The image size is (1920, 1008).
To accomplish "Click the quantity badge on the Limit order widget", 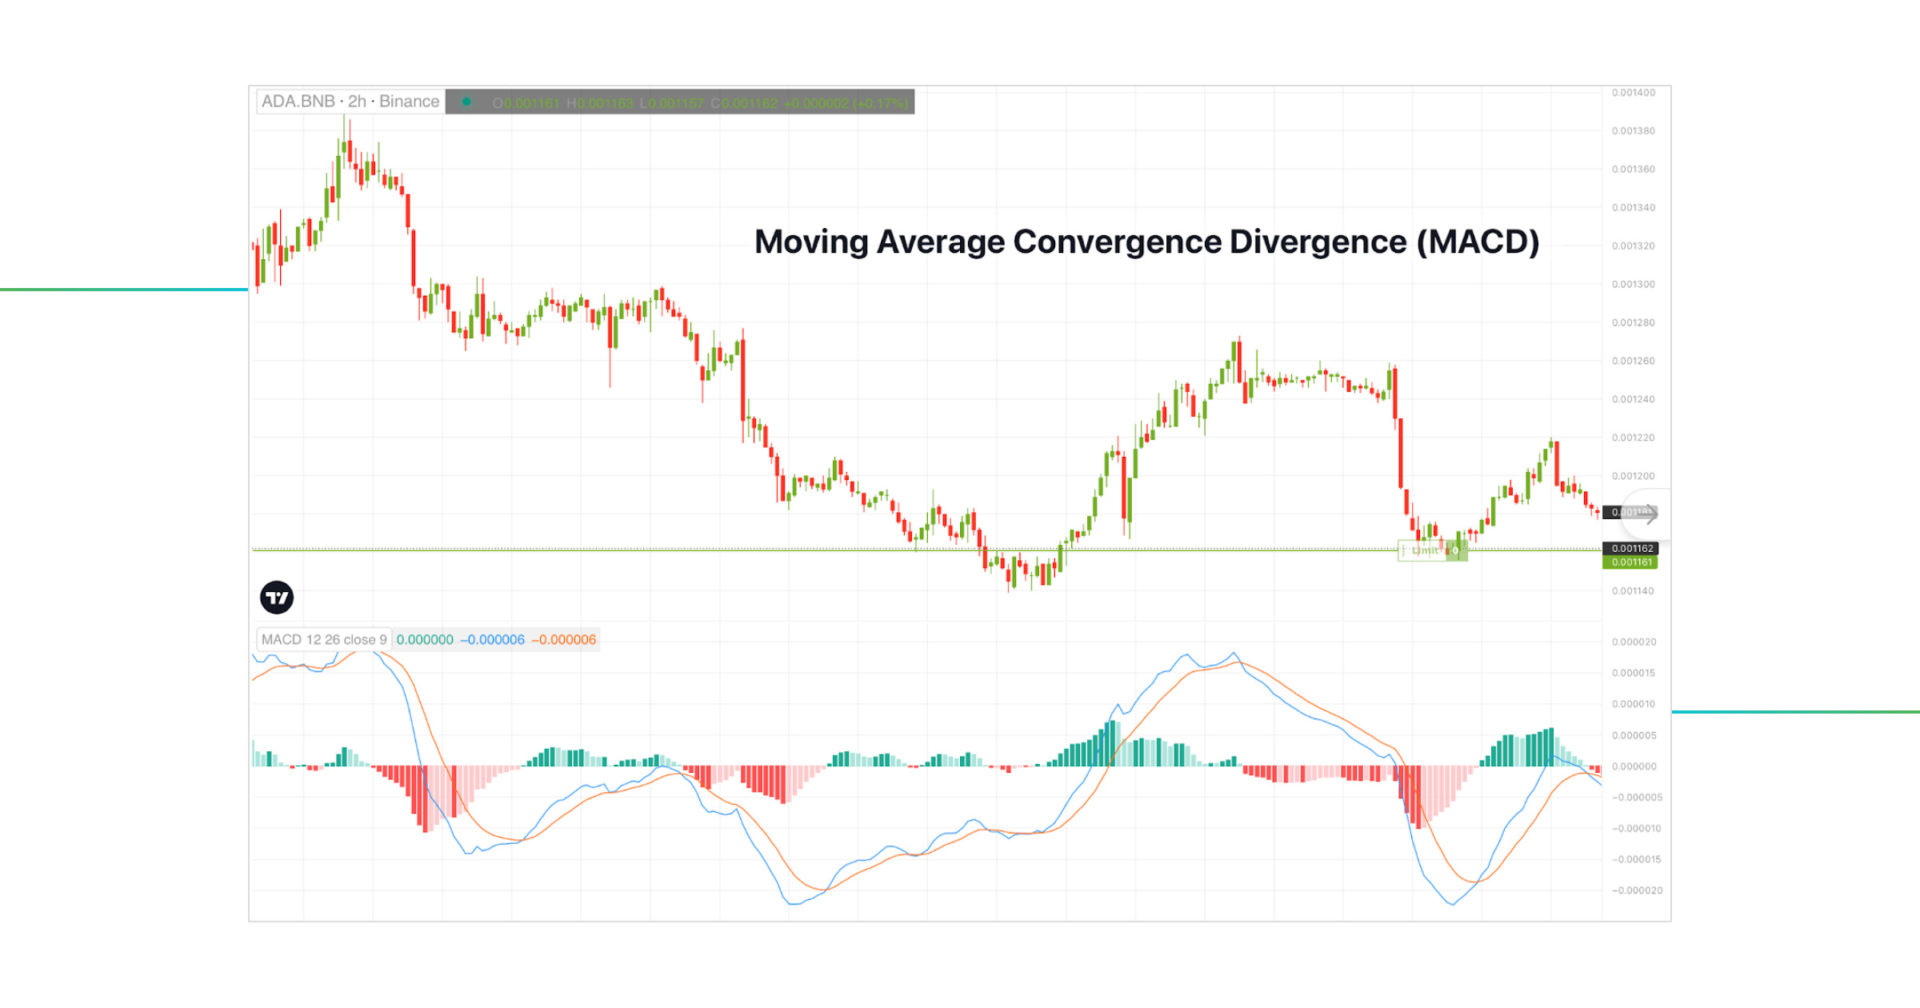I will 1457,550.
